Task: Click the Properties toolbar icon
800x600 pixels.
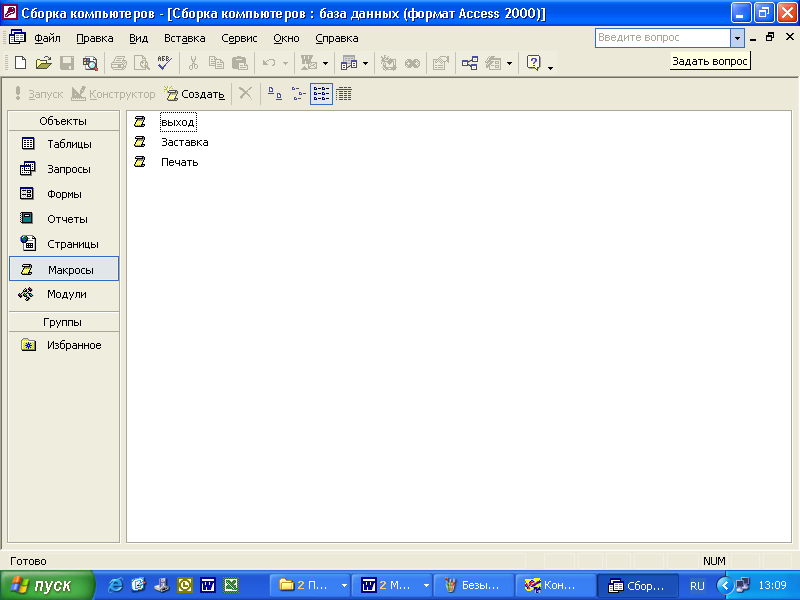Action: [440, 63]
